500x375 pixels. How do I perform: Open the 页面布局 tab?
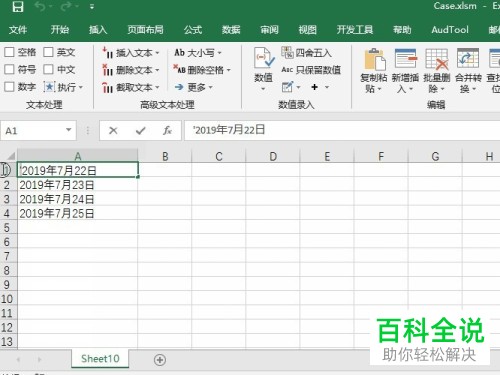[145, 30]
